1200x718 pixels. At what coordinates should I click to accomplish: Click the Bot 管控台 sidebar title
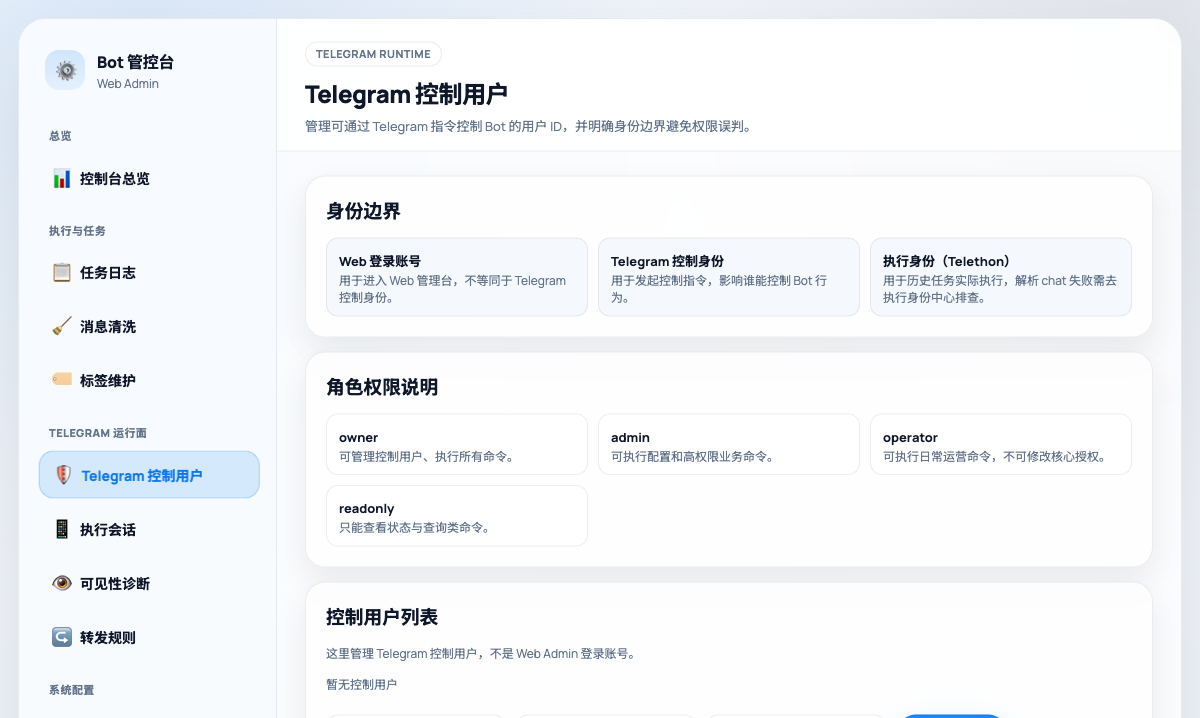[x=135, y=62]
